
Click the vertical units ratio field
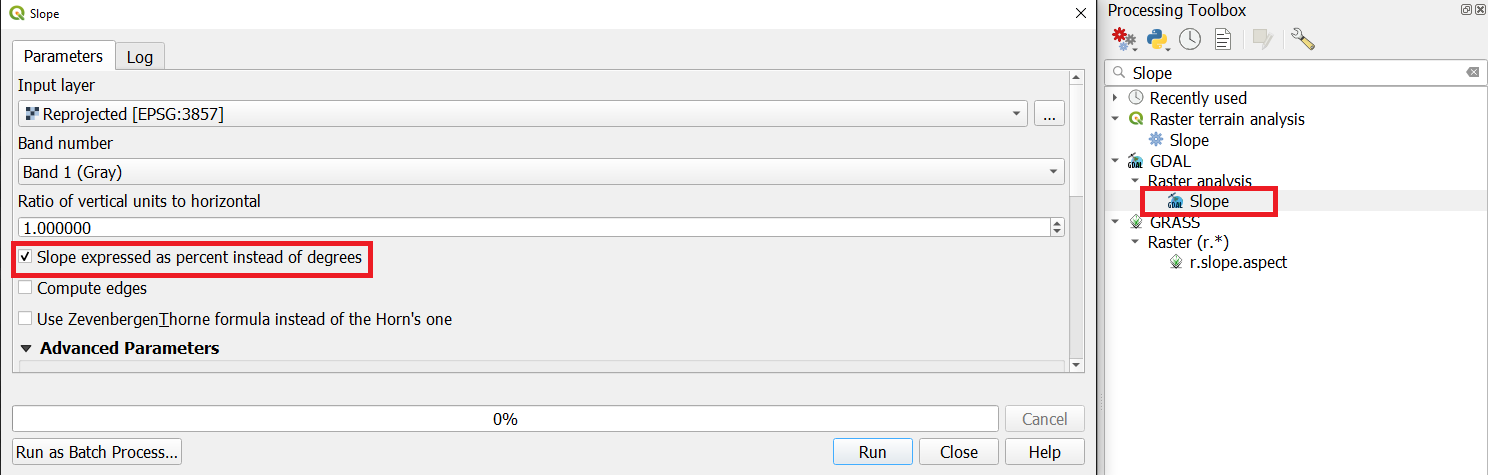pyautogui.click(x=533, y=228)
